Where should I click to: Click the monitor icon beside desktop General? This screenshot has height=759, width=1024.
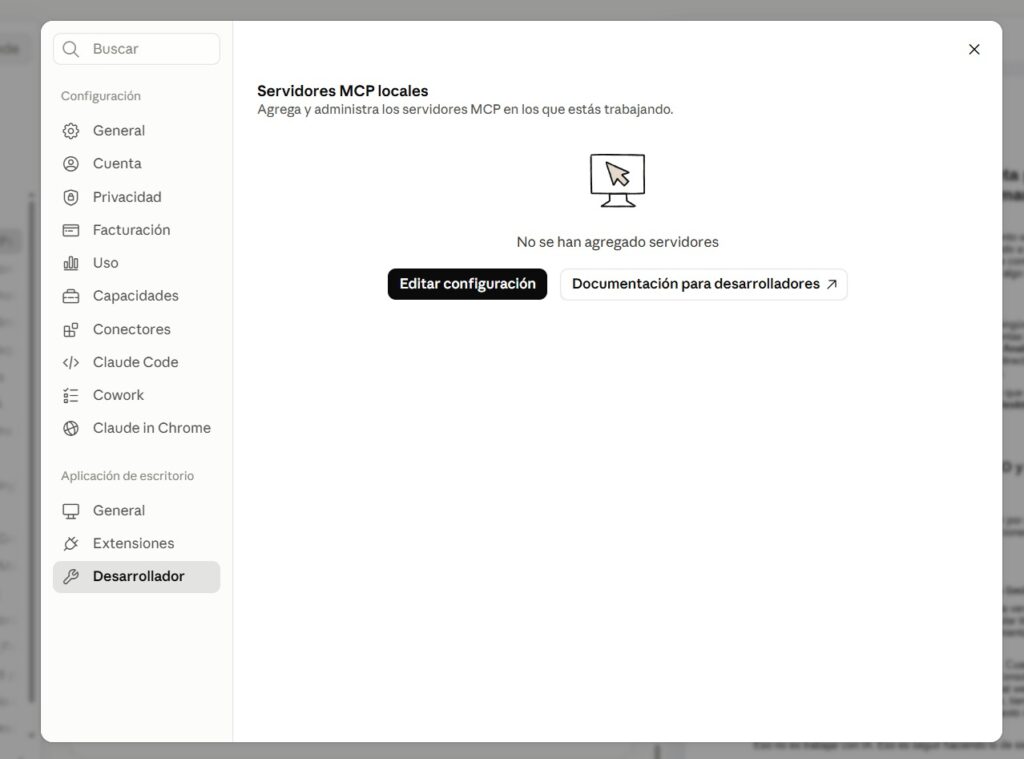click(x=71, y=511)
